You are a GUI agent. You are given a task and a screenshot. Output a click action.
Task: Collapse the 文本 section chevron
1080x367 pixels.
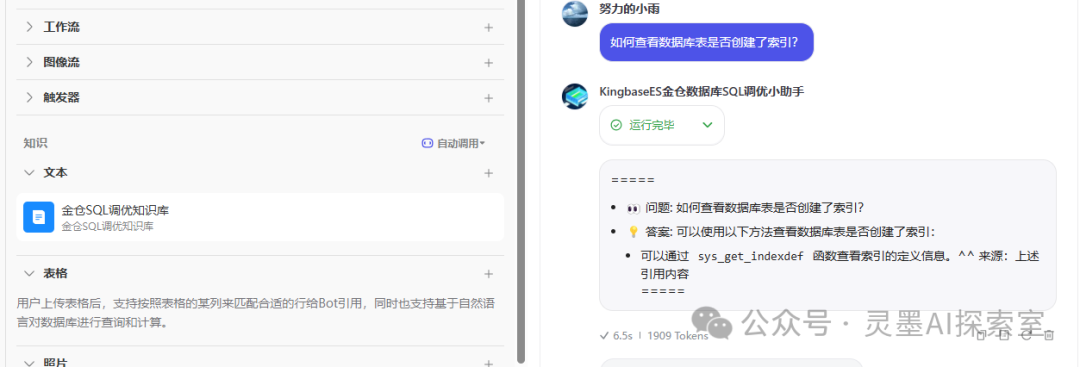pyautogui.click(x=29, y=172)
